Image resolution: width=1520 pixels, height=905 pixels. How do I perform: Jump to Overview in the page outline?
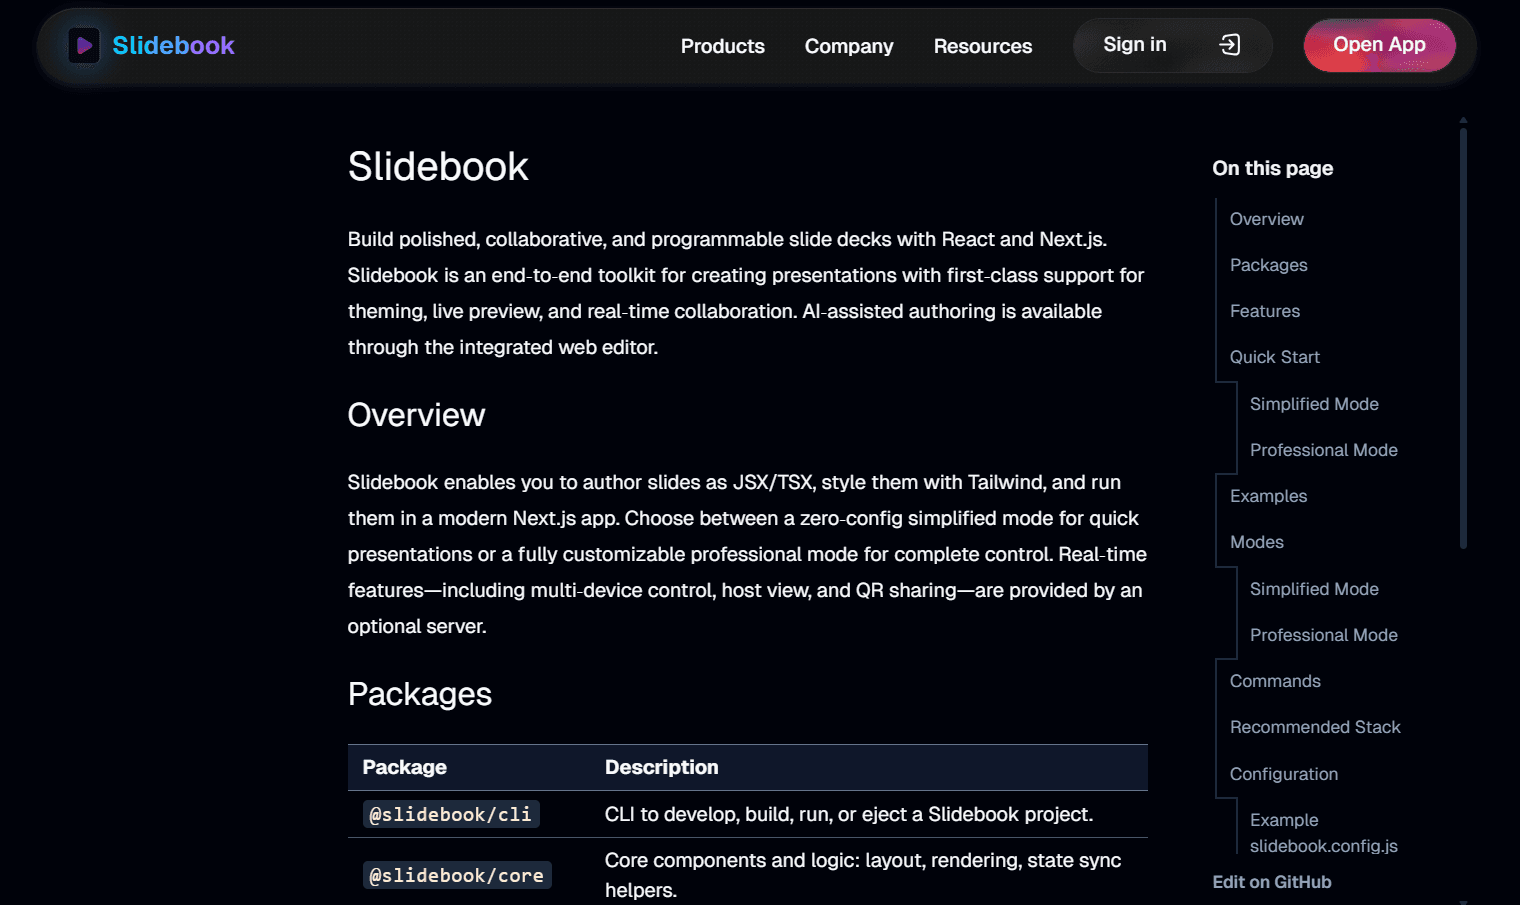tap(1266, 219)
